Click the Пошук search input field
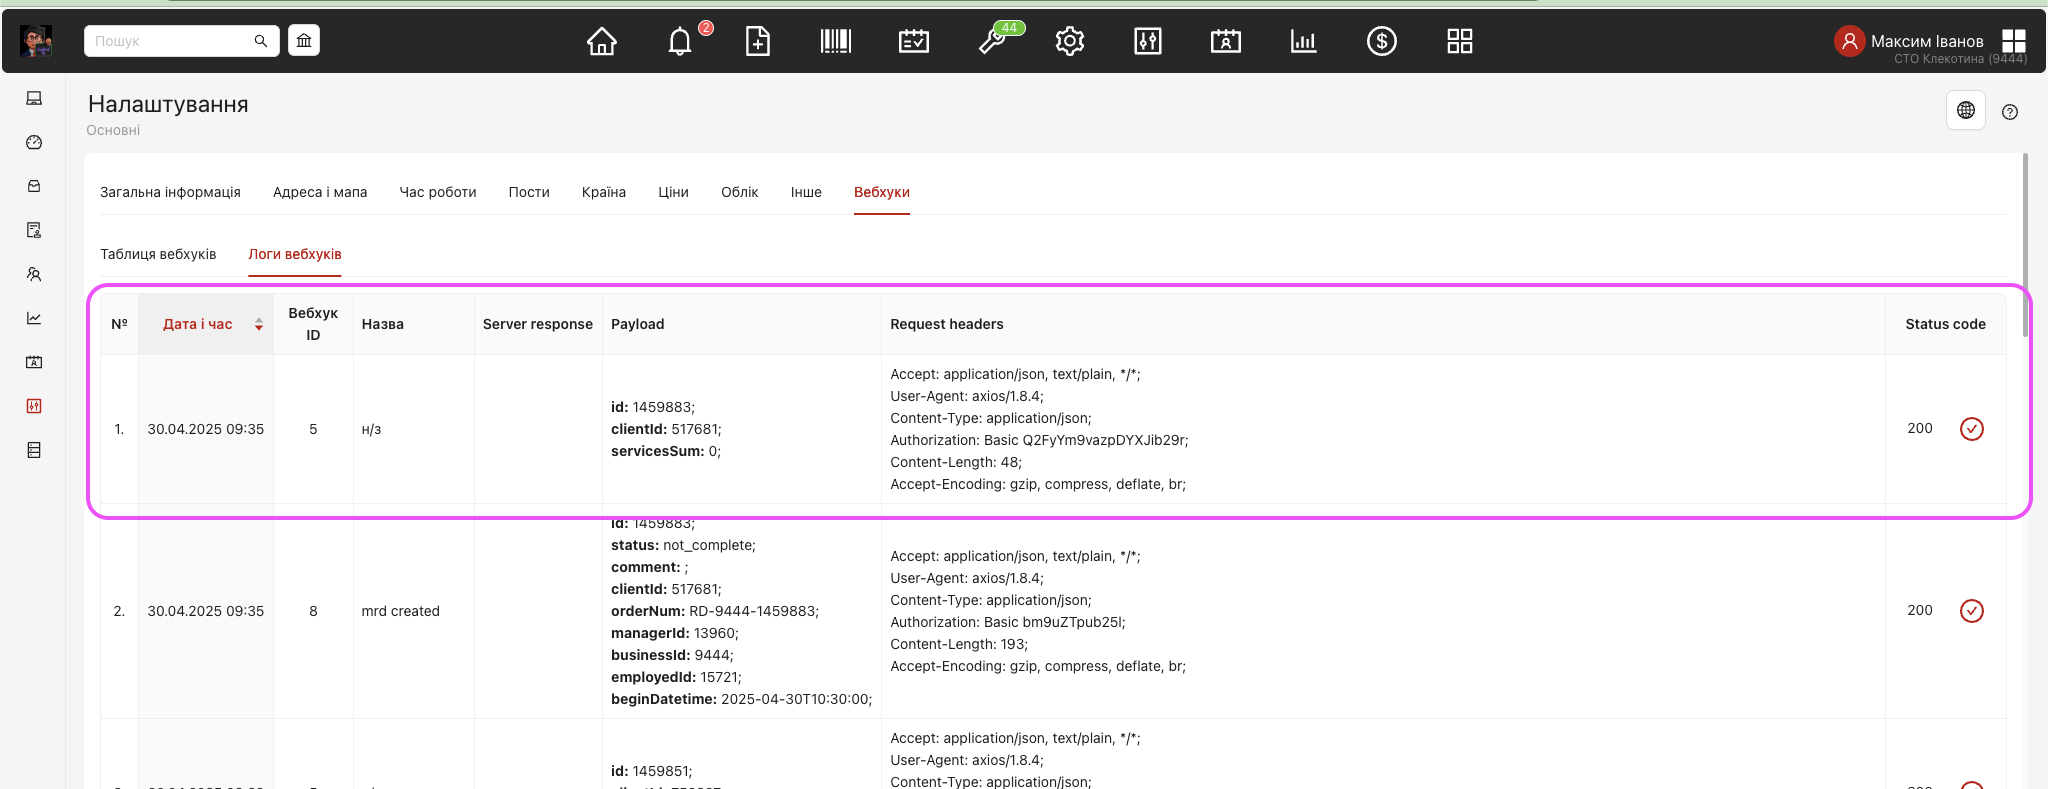 pyautogui.click(x=170, y=41)
